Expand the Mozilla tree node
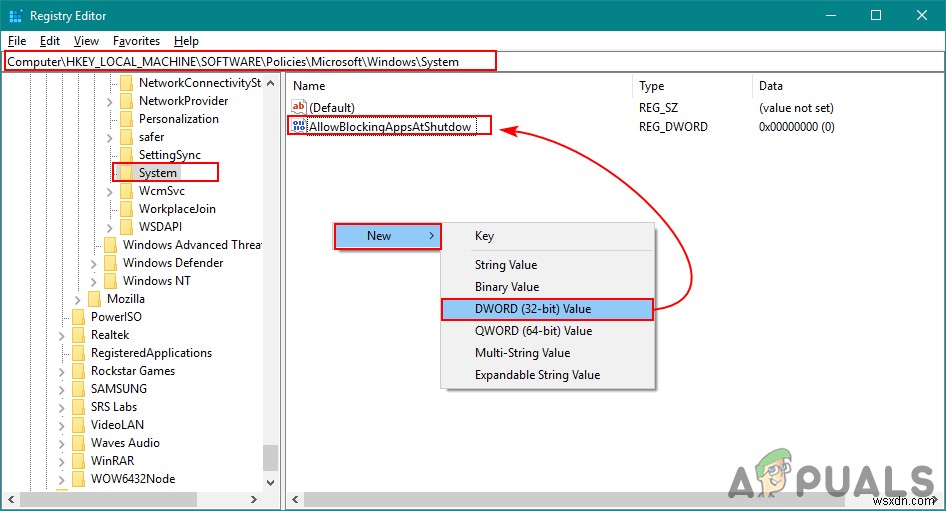The height and width of the screenshot is (511, 946). click(77, 300)
